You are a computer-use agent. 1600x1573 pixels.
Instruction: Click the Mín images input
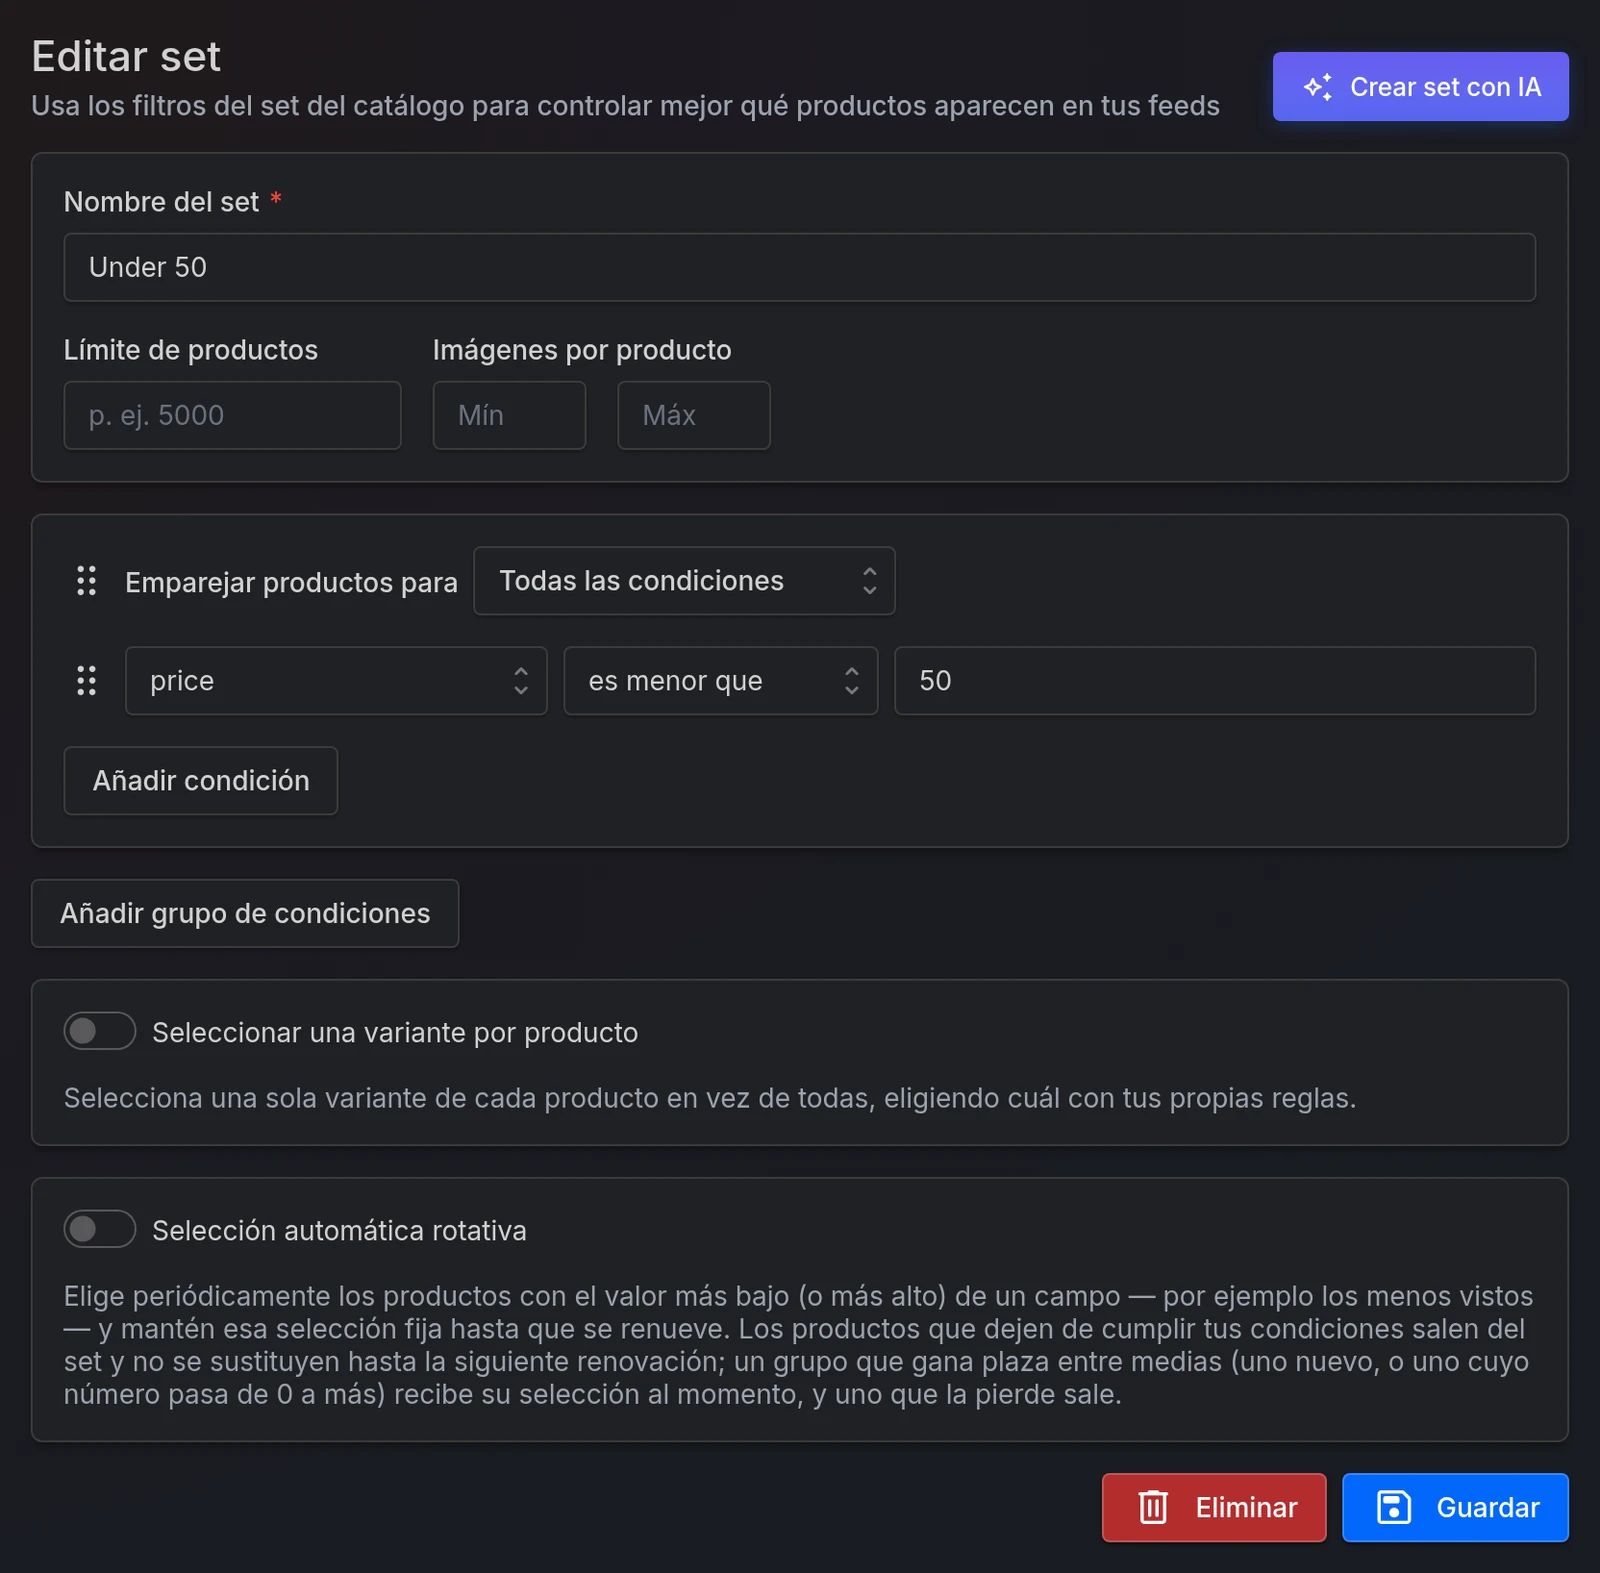[509, 415]
